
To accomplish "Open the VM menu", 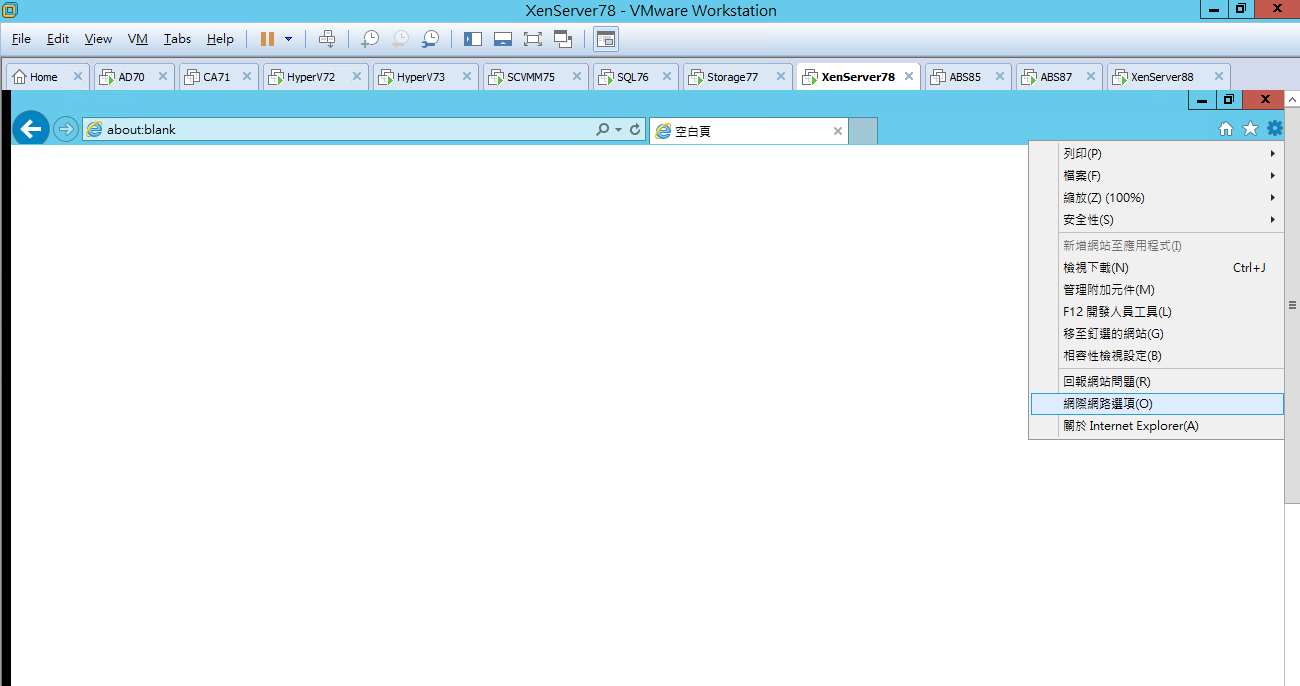I will (x=138, y=39).
